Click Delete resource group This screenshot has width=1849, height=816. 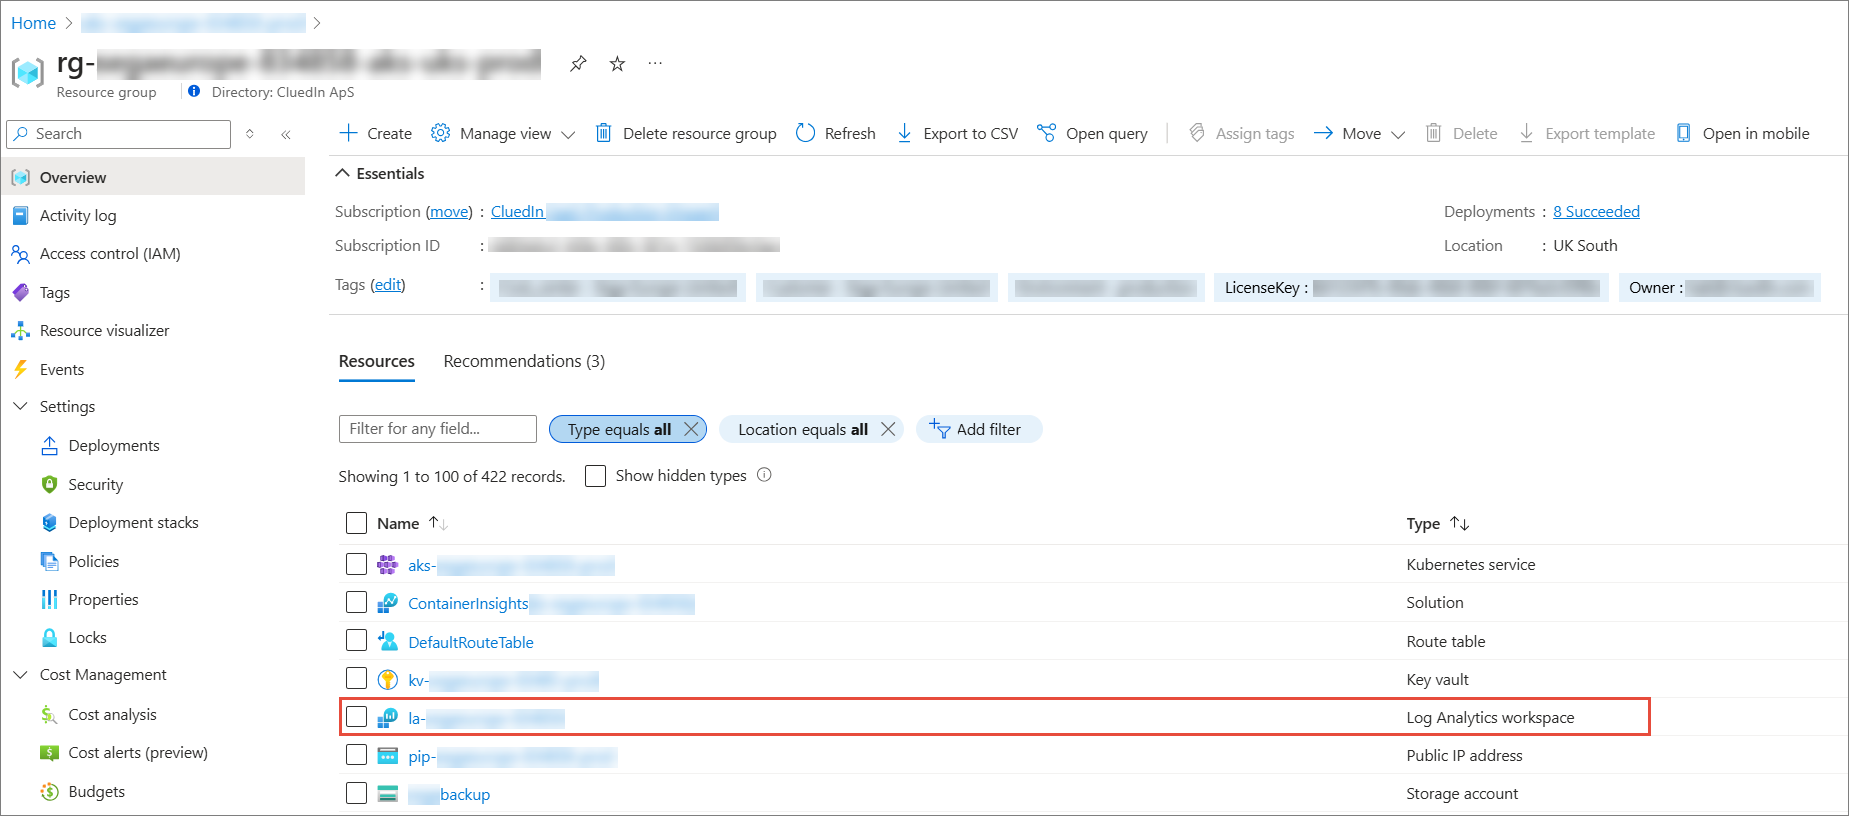pyautogui.click(x=686, y=133)
